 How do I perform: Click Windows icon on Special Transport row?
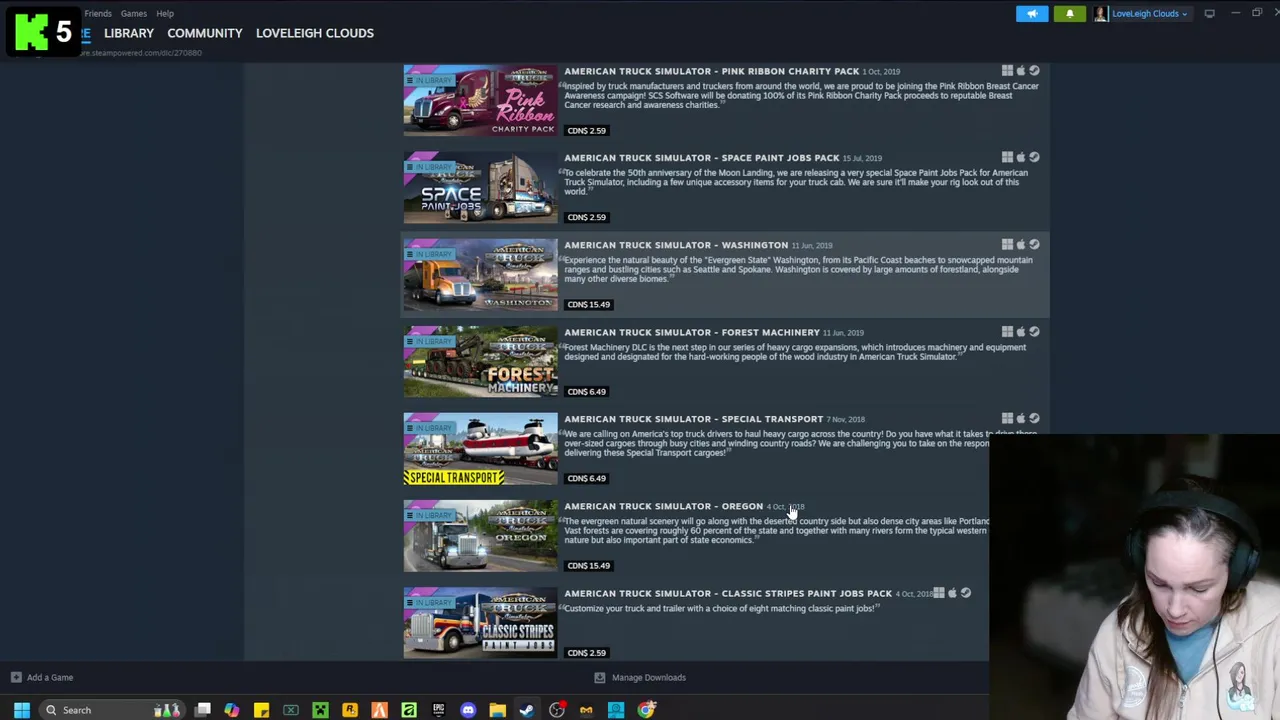click(1007, 419)
